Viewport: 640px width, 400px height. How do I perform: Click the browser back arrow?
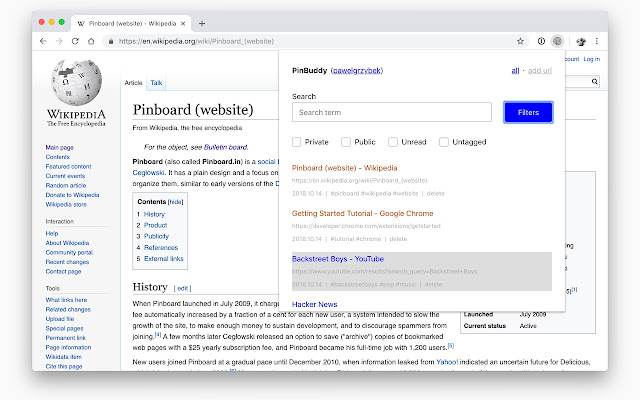pos(43,41)
